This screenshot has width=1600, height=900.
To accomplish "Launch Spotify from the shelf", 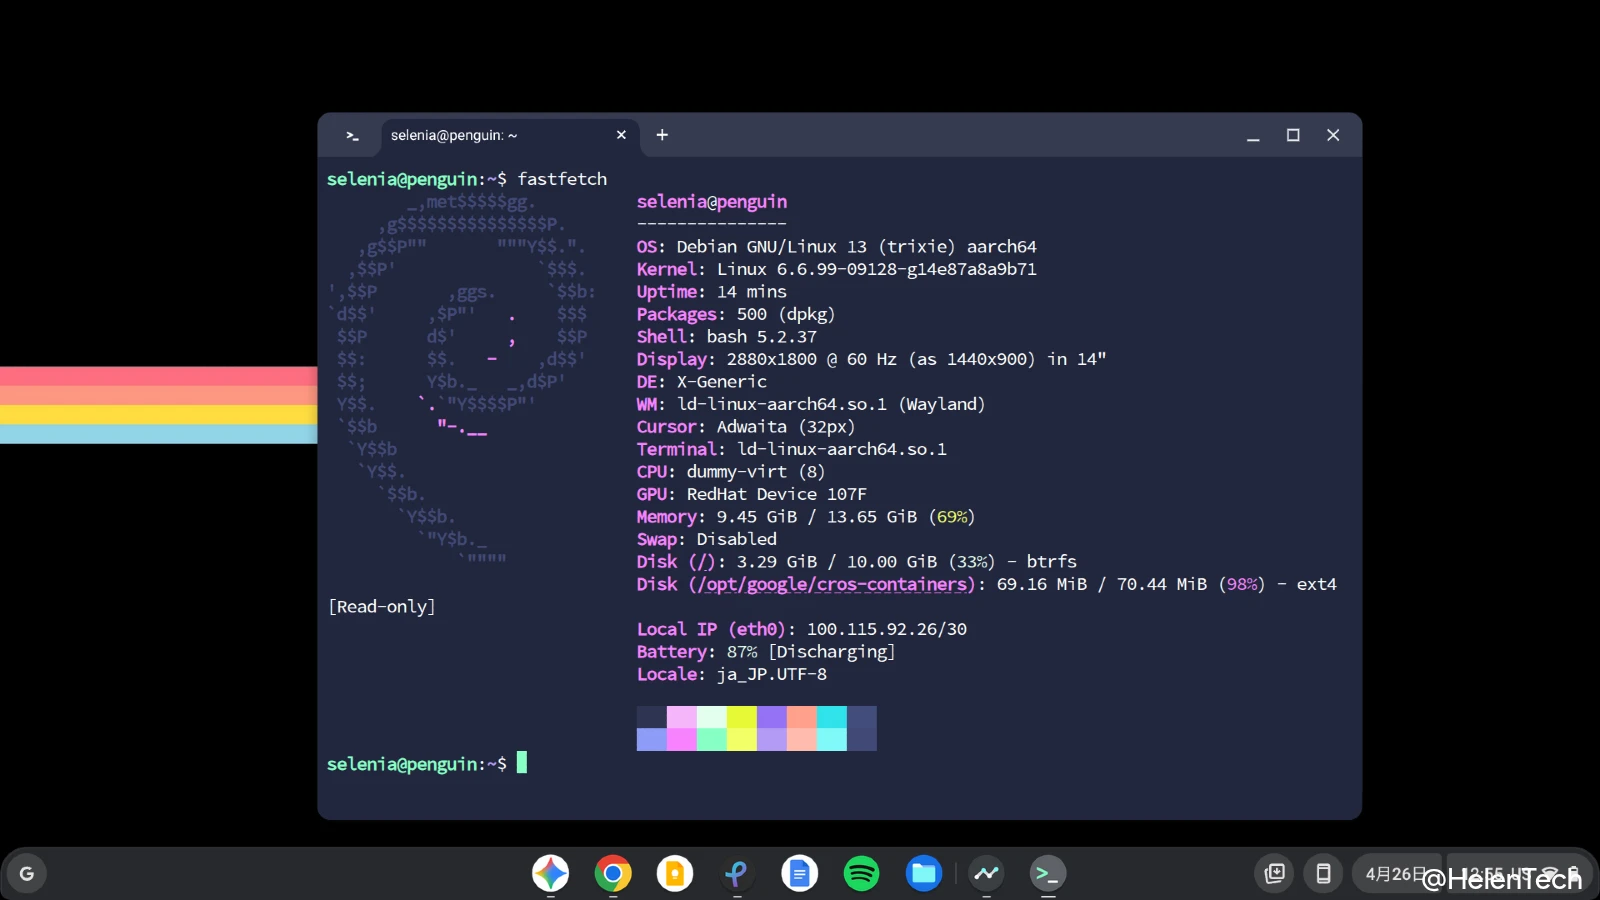I will point(861,873).
